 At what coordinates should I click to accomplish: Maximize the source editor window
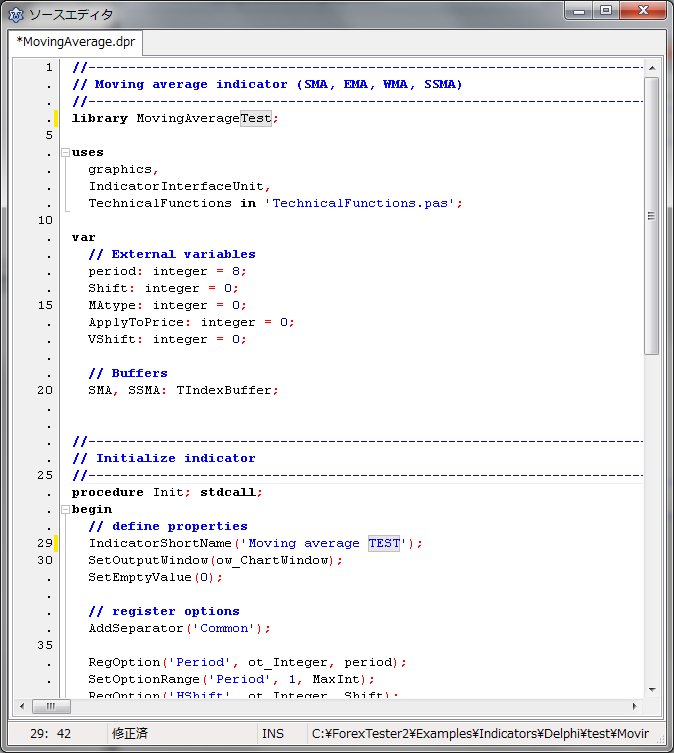606,11
